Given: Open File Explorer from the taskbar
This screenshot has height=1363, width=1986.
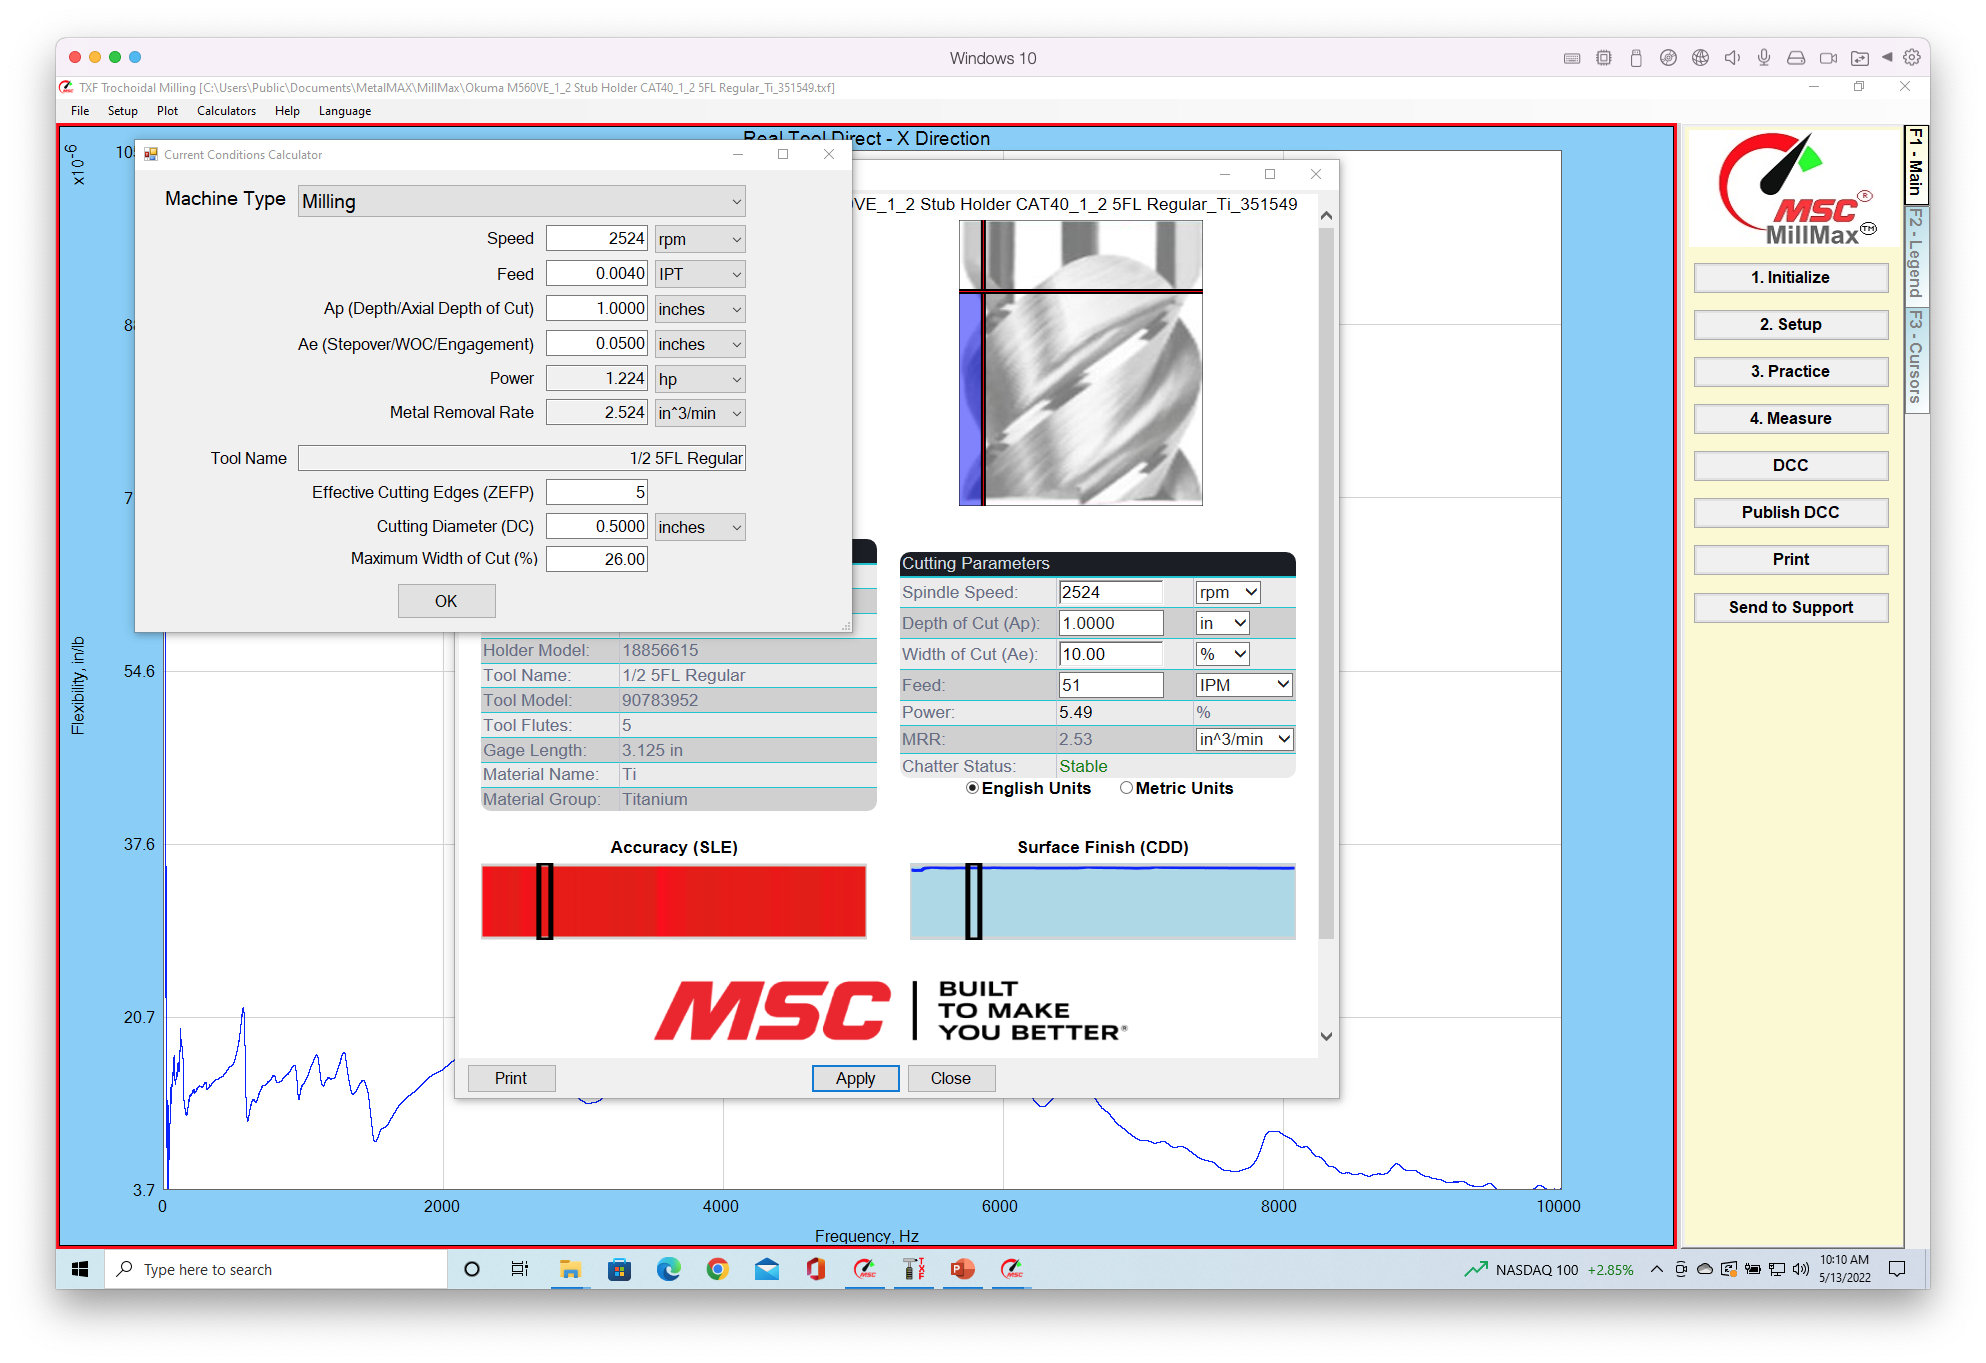Looking at the screenshot, I should 570,1269.
